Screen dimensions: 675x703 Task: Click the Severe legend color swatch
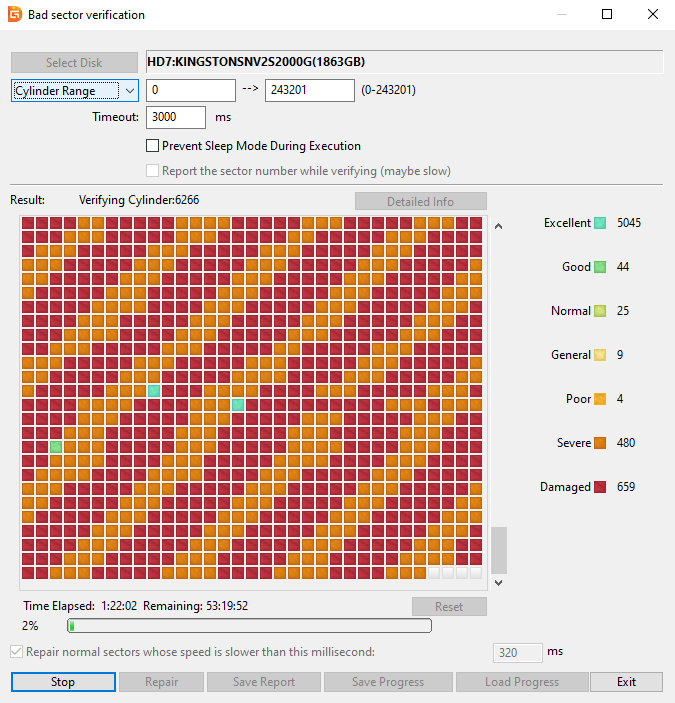[600, 443]
